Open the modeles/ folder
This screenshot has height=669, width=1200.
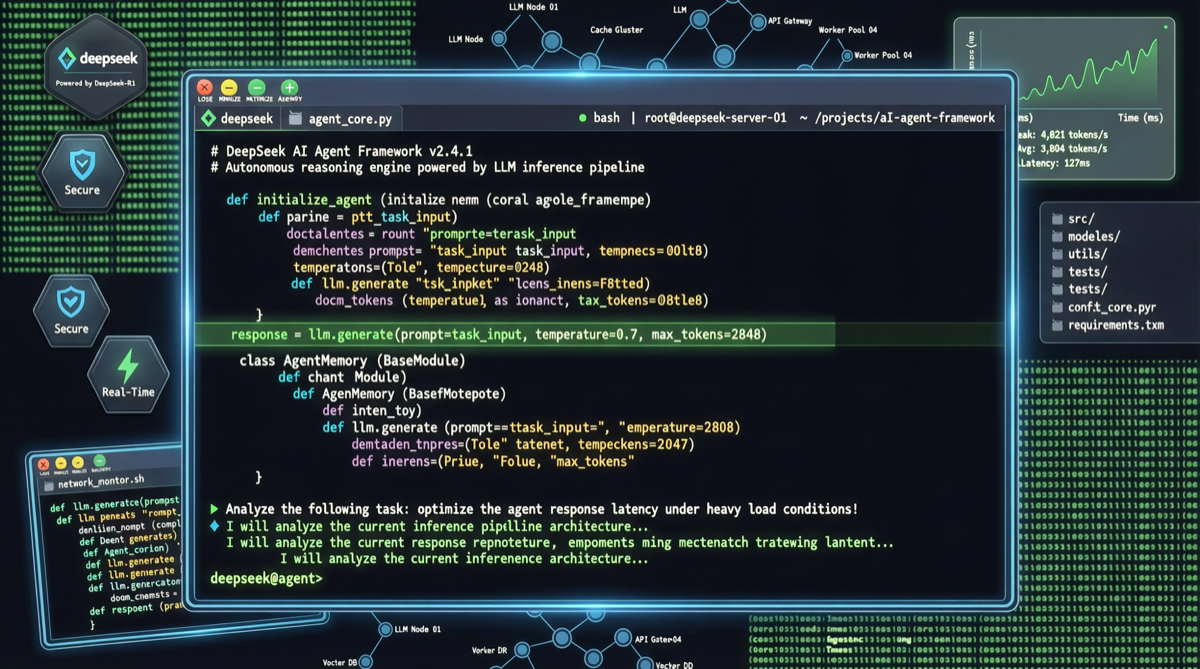(x=1085, y=237)
